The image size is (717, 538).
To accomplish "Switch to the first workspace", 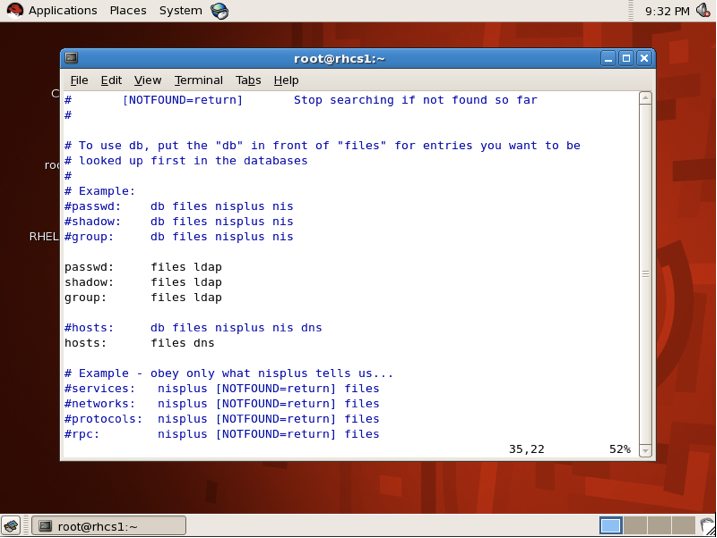I will [x=610, y=526].
